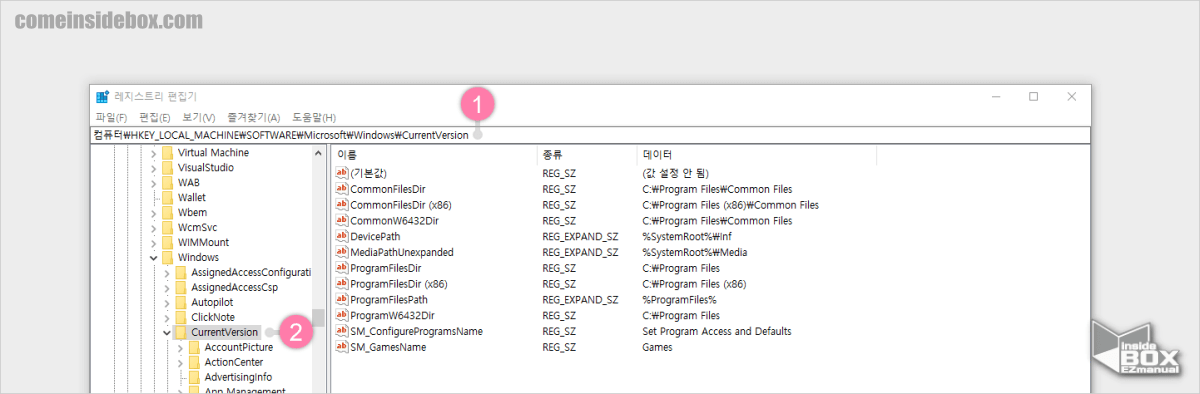Click REG_EXPAND_SZ type in DevicePath row
This screenshot has width=1200, height=394.
(580, 236)
